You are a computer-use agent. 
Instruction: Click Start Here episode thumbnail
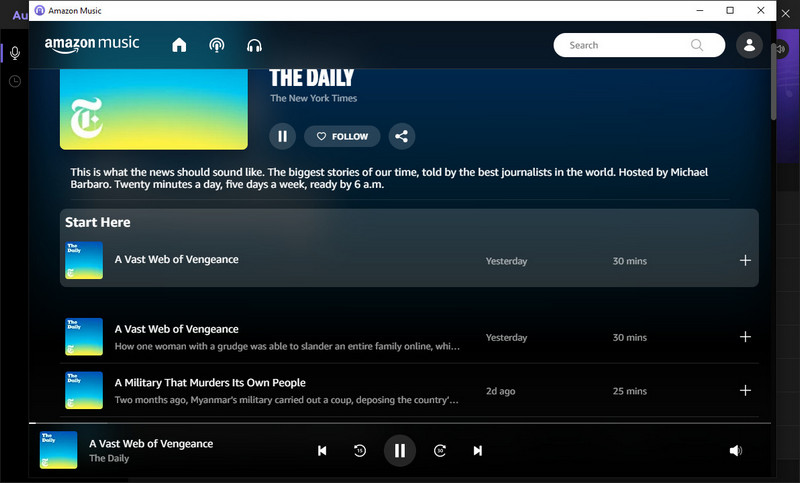point(84,260)
